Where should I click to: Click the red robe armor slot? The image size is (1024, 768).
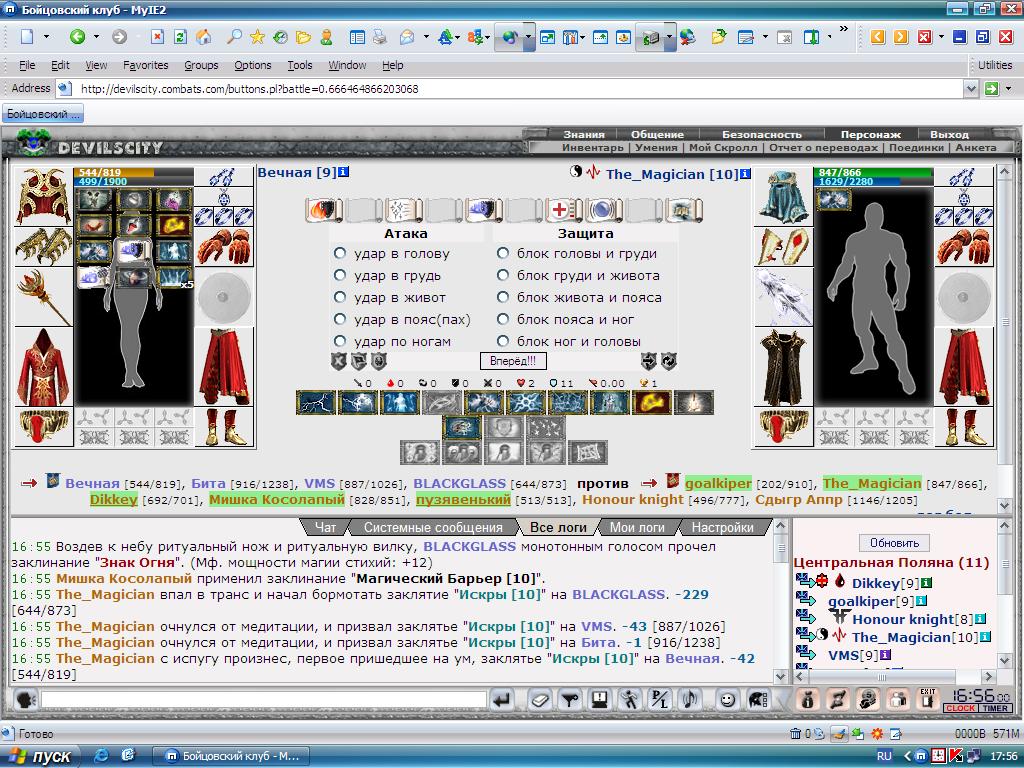coord(43,366)
